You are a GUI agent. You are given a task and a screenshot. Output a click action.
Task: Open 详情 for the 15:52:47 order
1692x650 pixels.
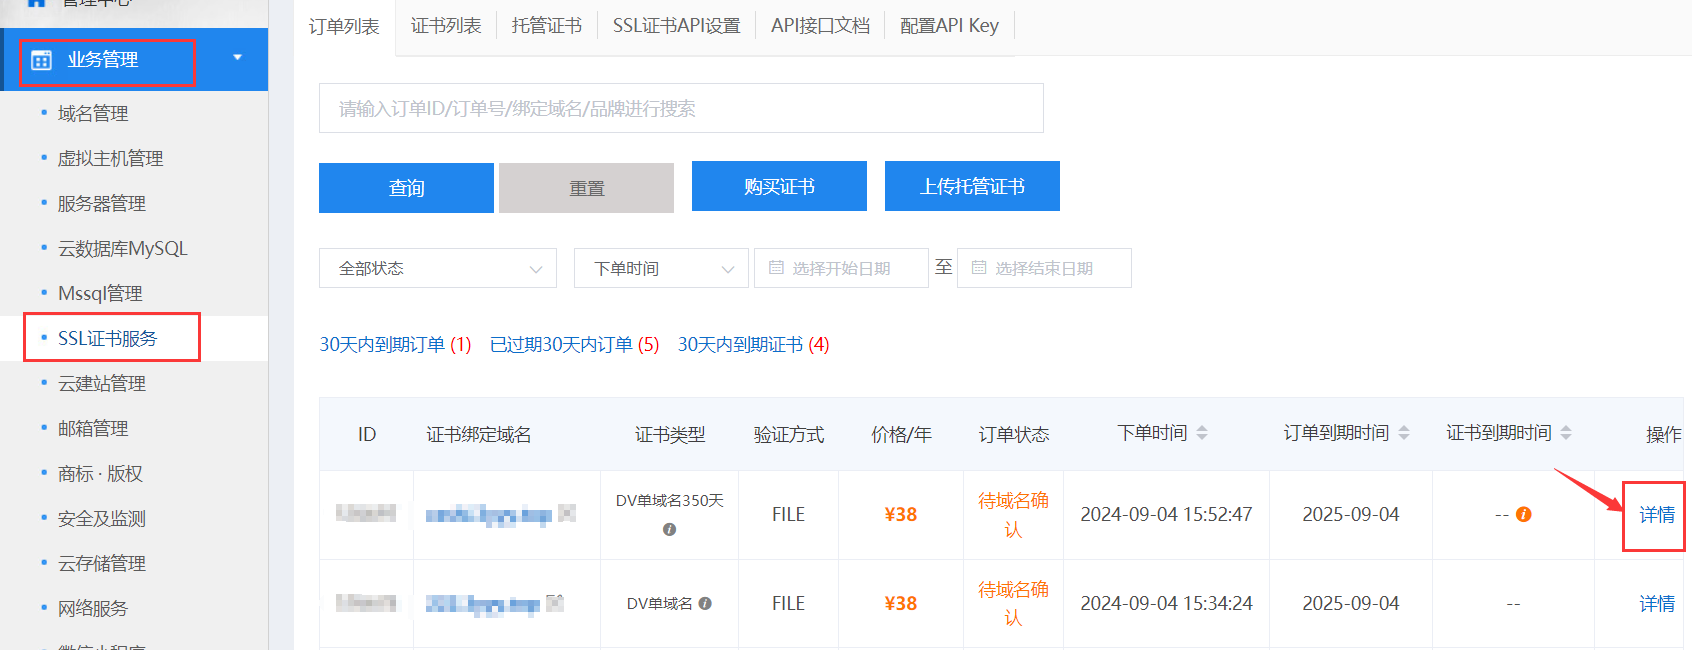point(1656,515)
